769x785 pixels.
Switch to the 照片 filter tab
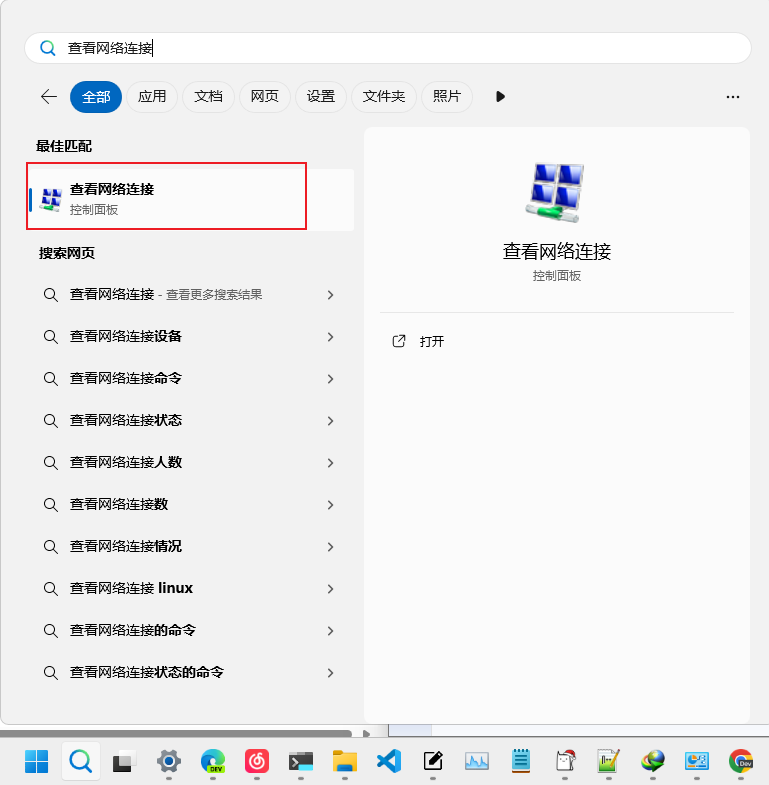click(447, 97)
